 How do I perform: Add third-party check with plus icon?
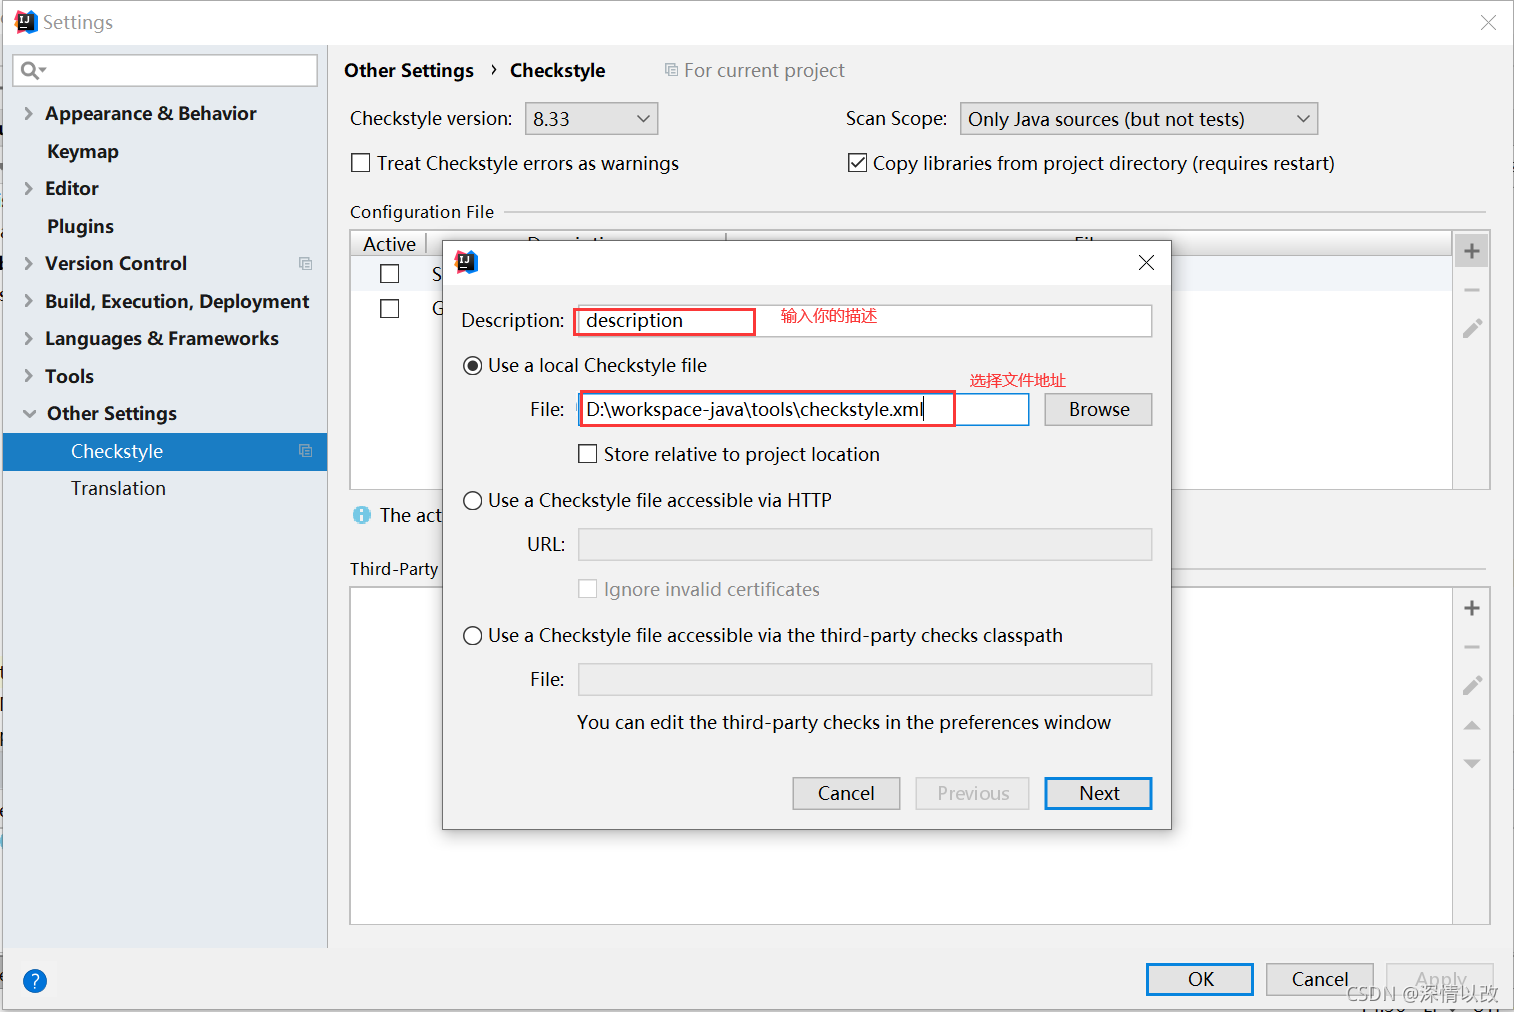point(1471,608)
